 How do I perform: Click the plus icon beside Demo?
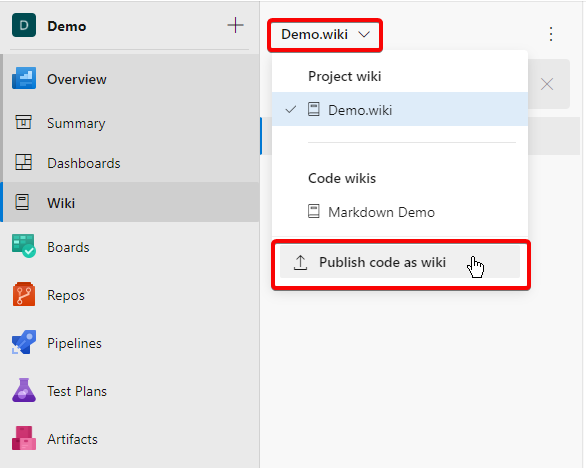coord(235,25)
